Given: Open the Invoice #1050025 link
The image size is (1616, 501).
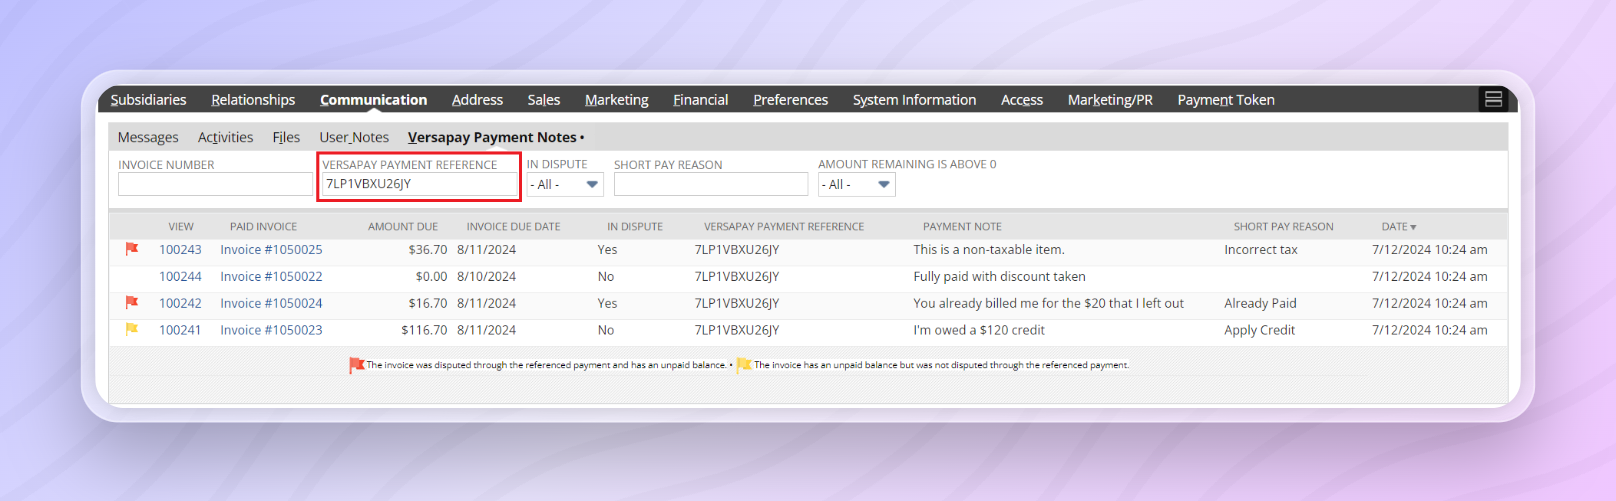Looking at the screenshot, I should (x=271, y=250).
